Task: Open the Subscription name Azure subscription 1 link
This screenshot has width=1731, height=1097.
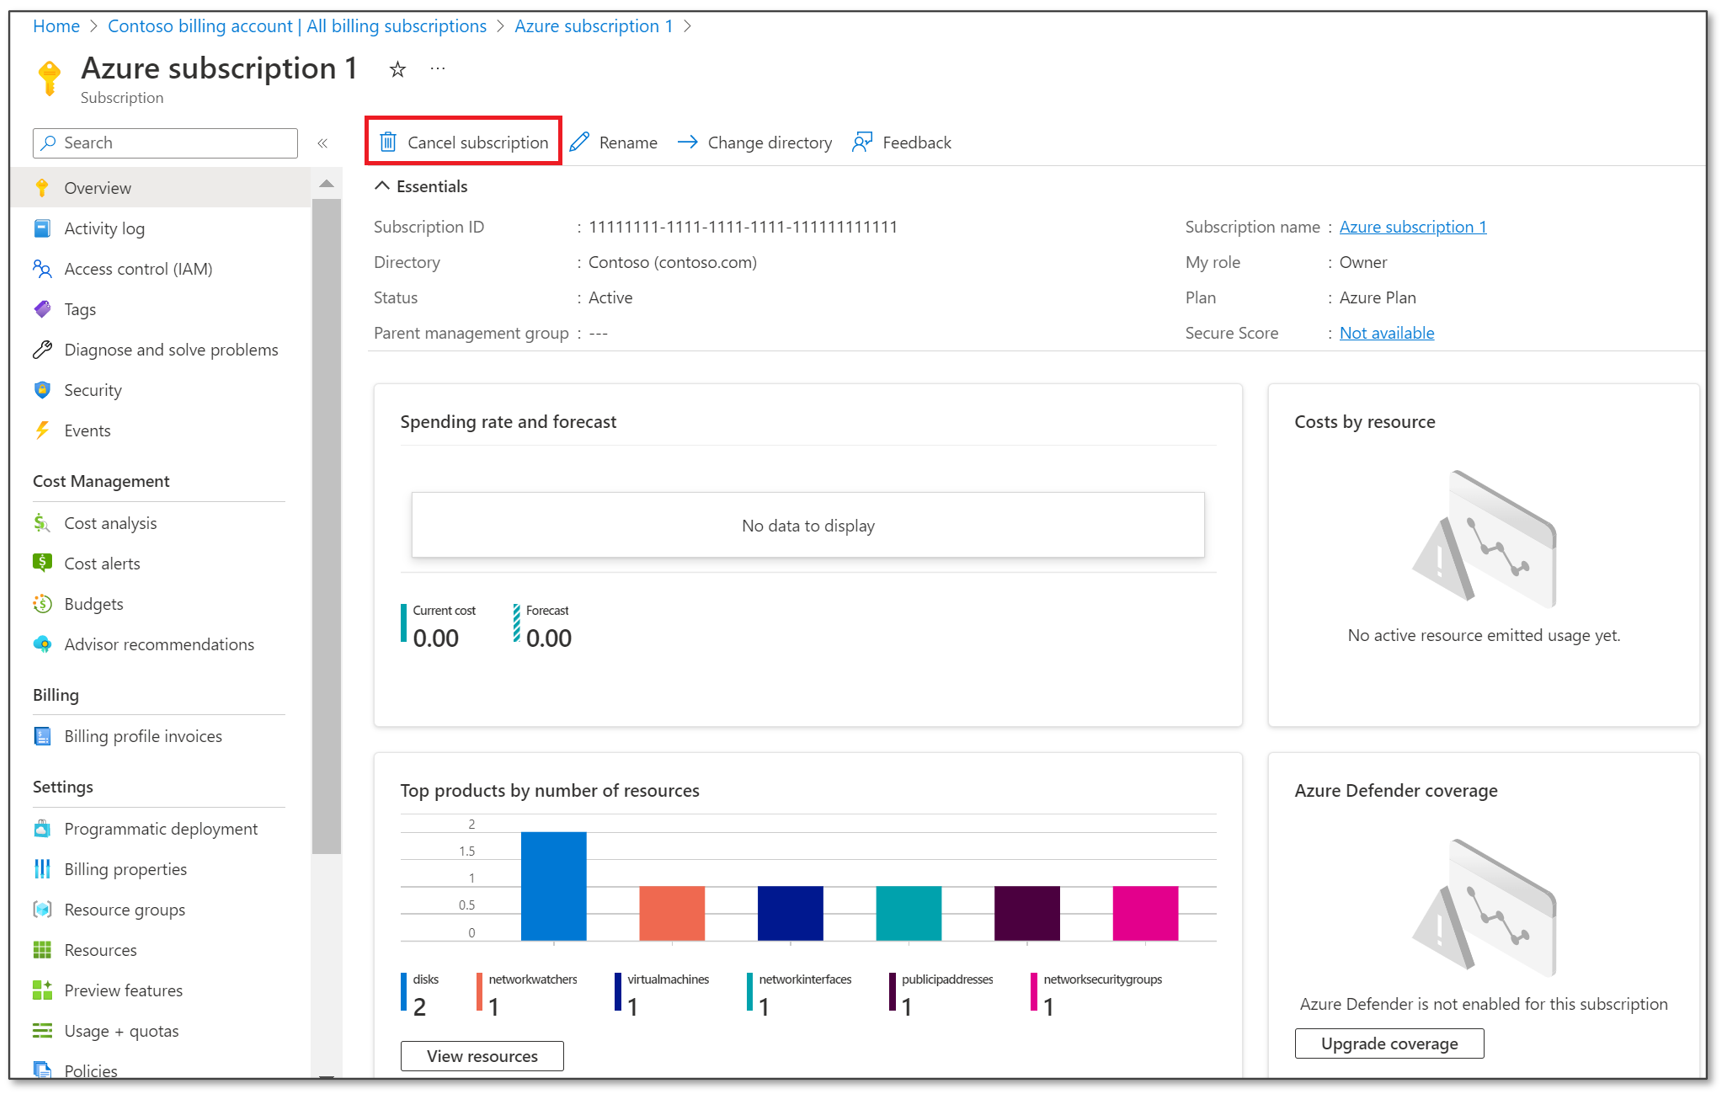Action: (1412, 227)
